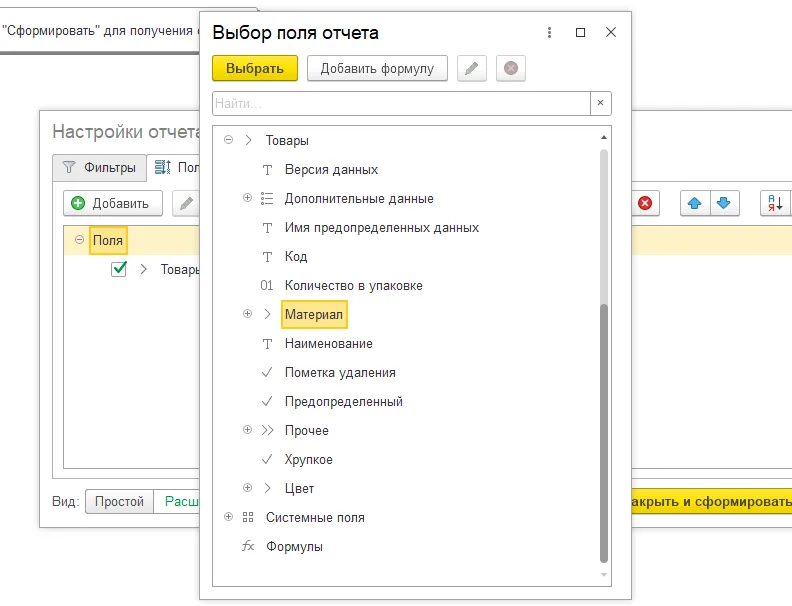The width and height of the screenshot is (792, 606).
Task: Click the sort order icon
Action: [775, 203]
